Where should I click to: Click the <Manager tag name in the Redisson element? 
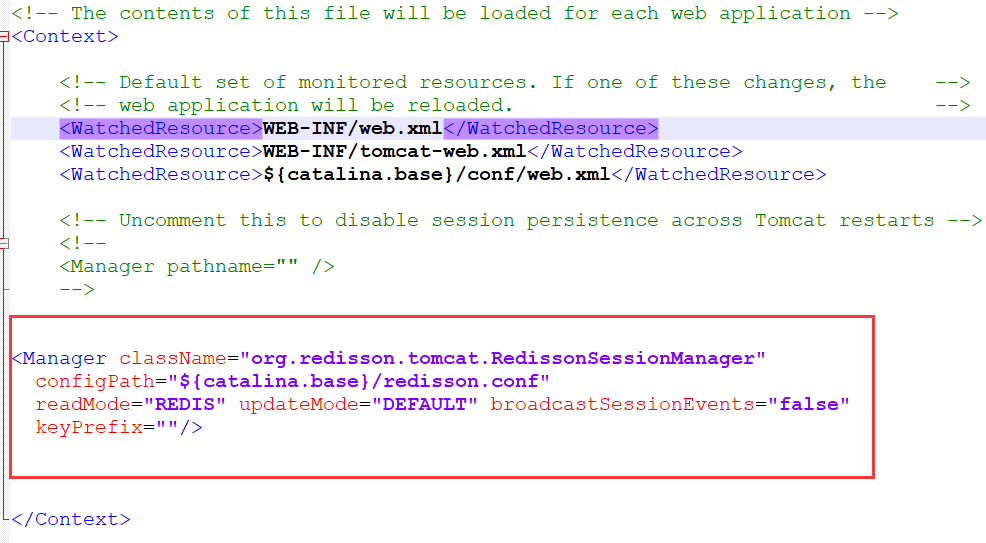(59, 358)
